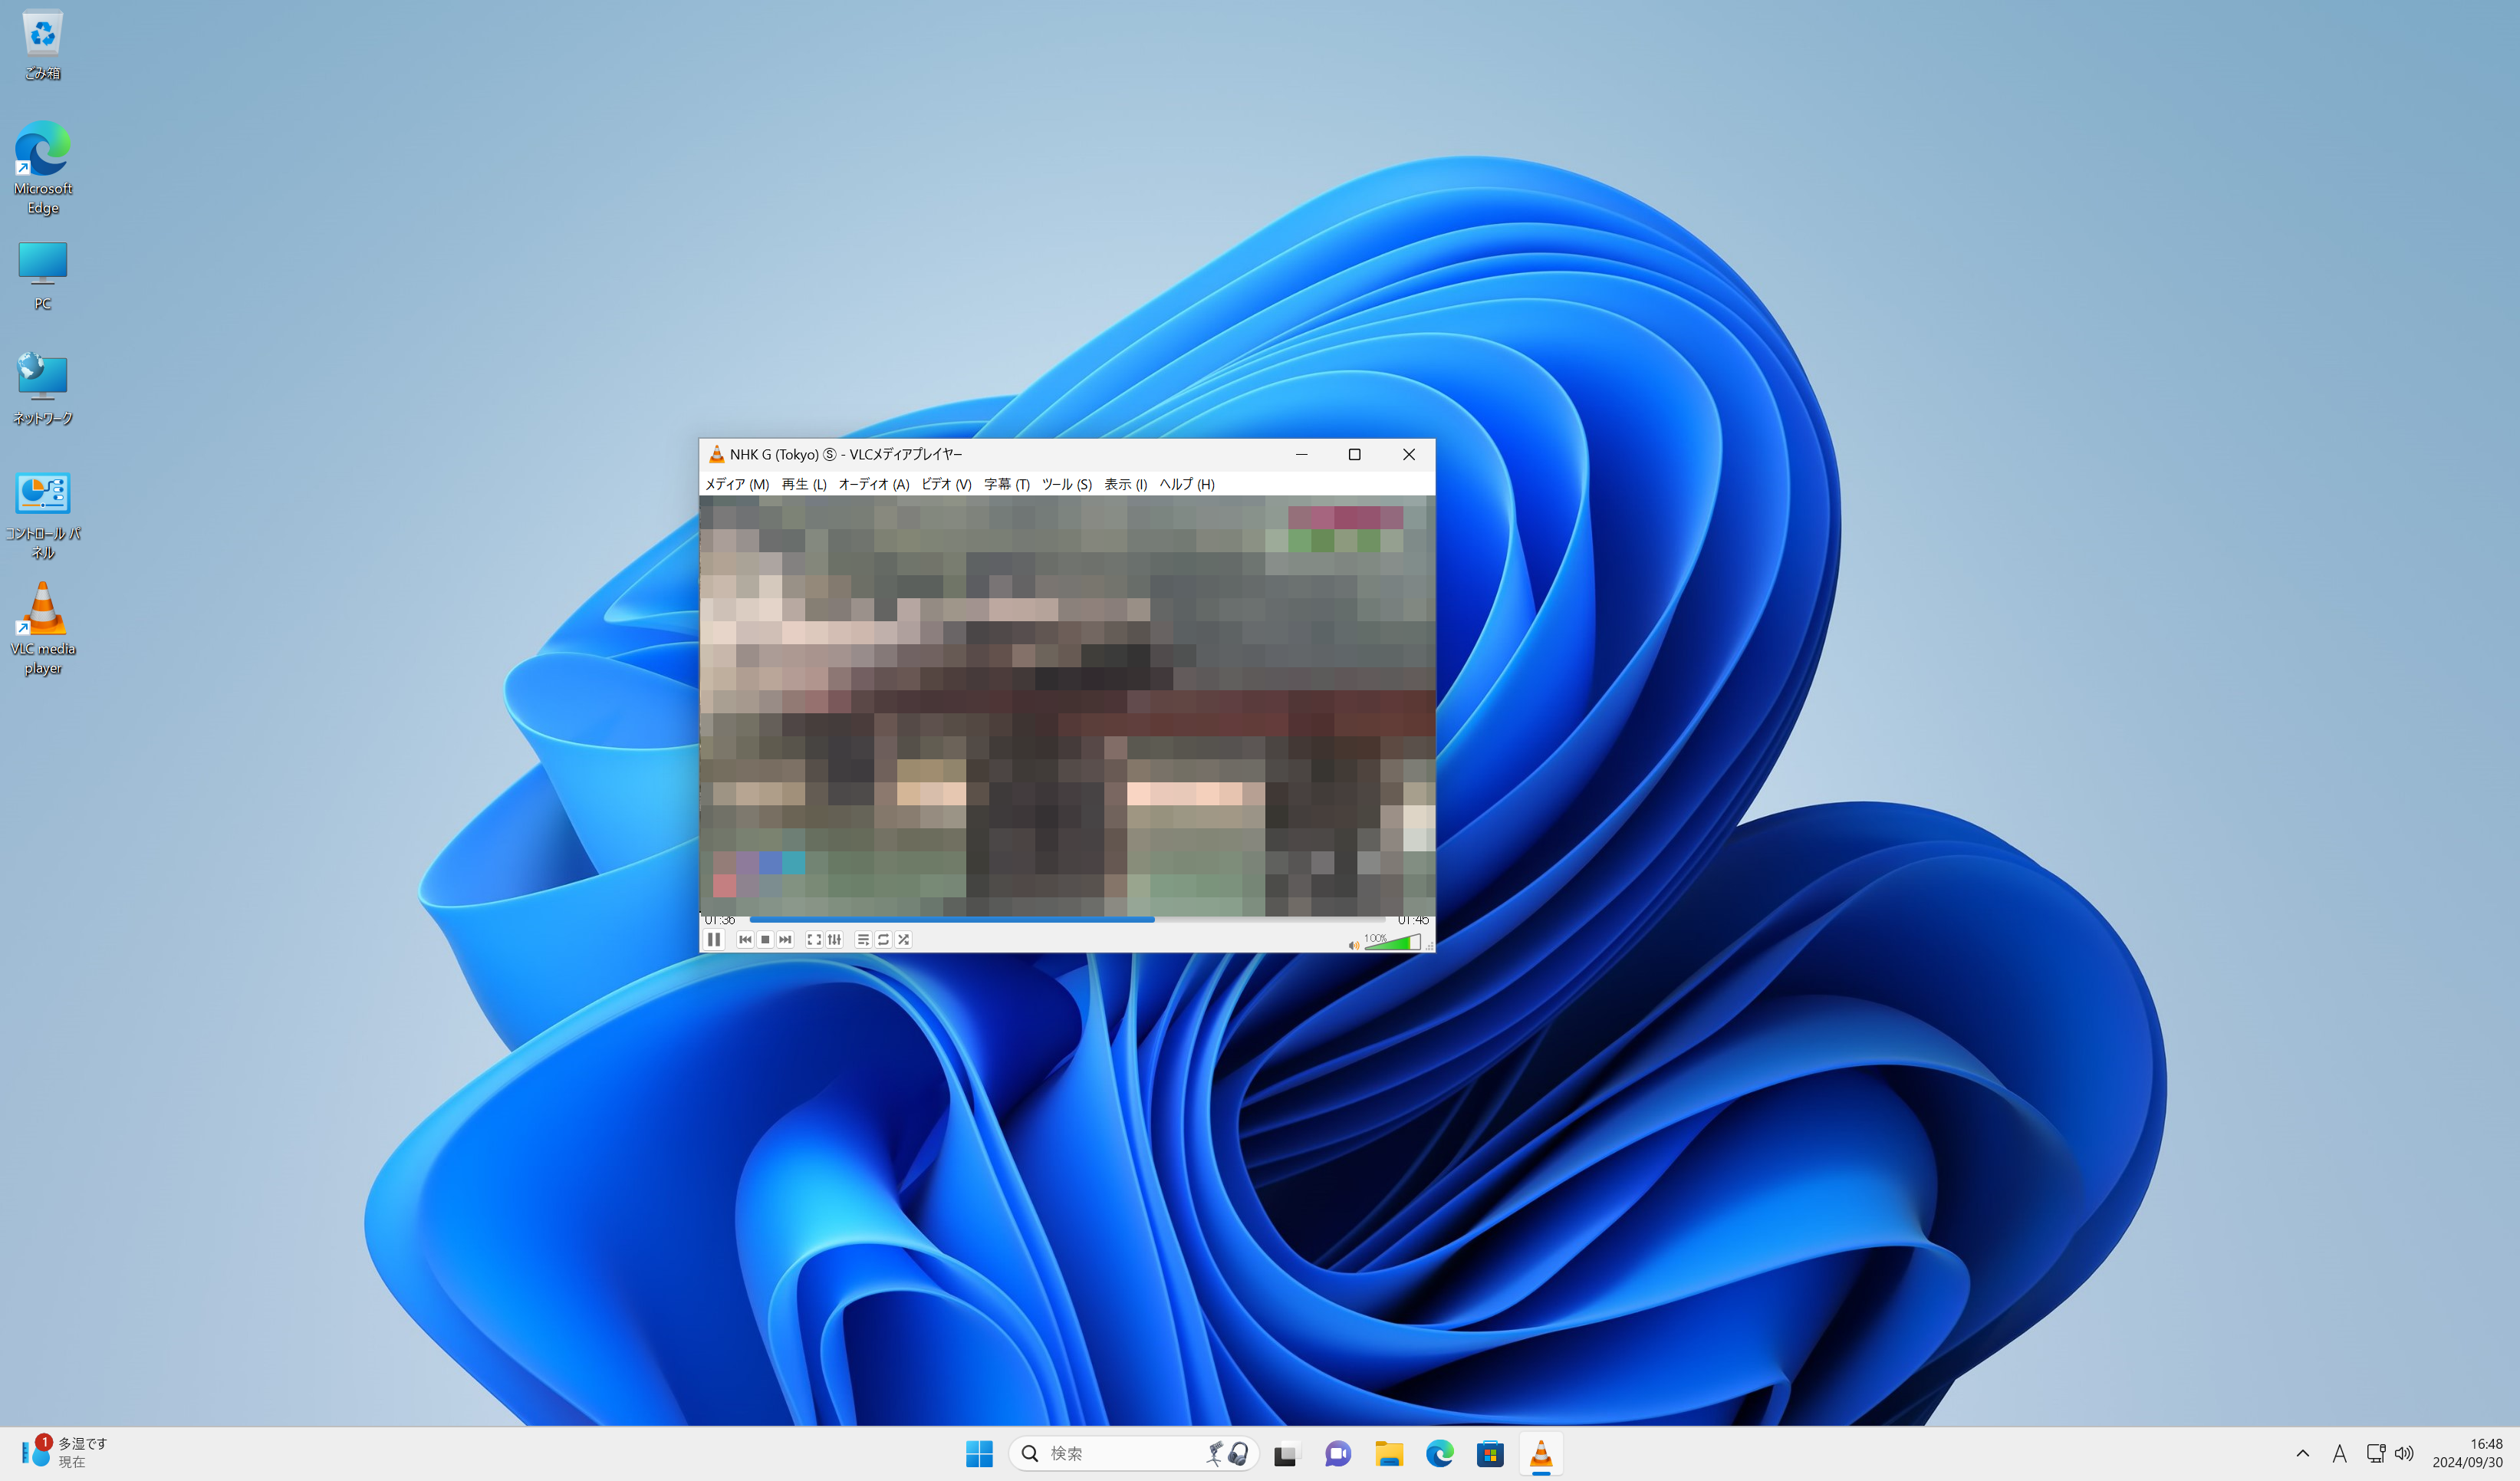Show the VLC playlist
The height and width of the screenshot is (1481, 2520).
pos(863,940)
